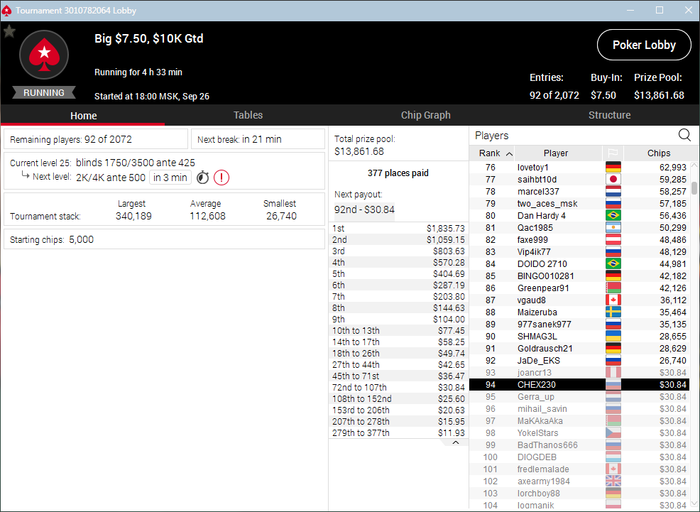Click the red exclamation alert icon
Image resolution: width=700 pixels, height=512 pixels.
221,177
